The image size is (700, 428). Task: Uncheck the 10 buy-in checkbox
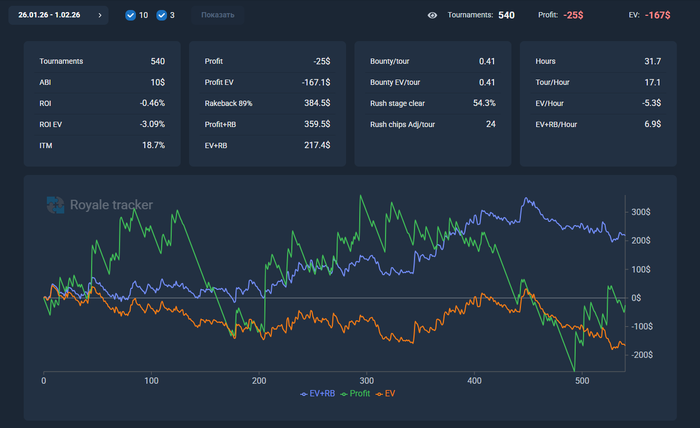coord(131,15)
